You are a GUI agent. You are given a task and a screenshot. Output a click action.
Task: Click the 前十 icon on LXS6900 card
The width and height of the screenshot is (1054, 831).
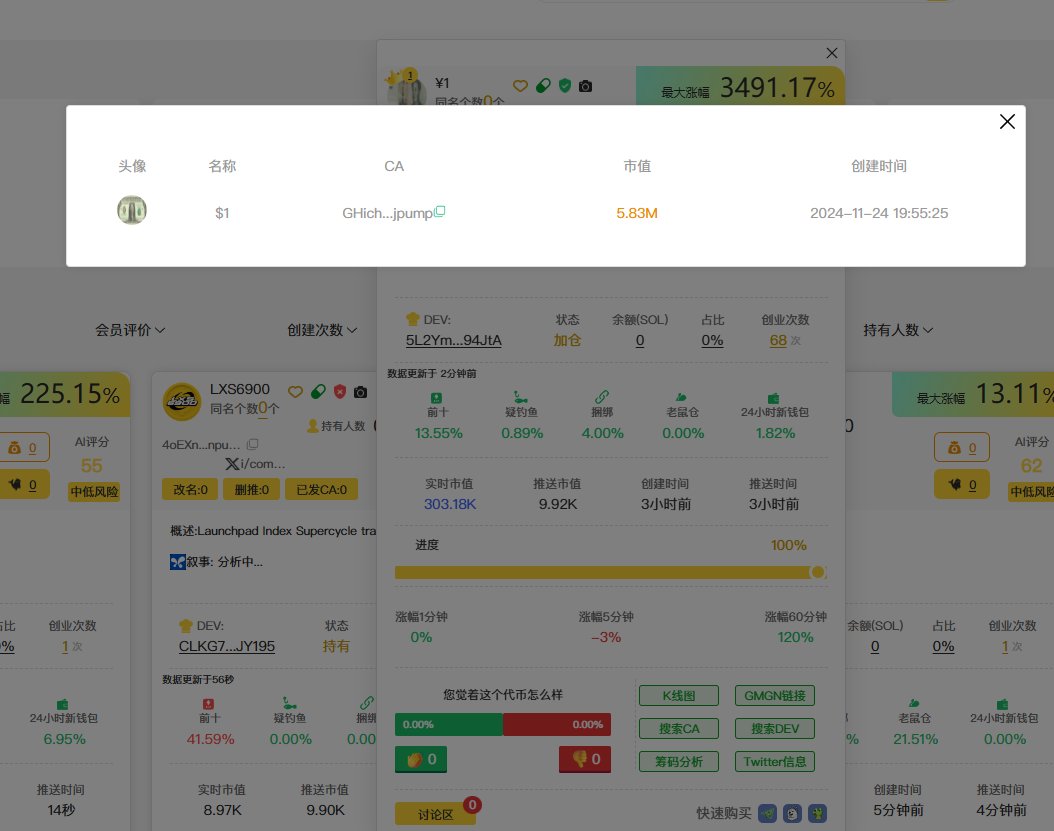(208, 704)
